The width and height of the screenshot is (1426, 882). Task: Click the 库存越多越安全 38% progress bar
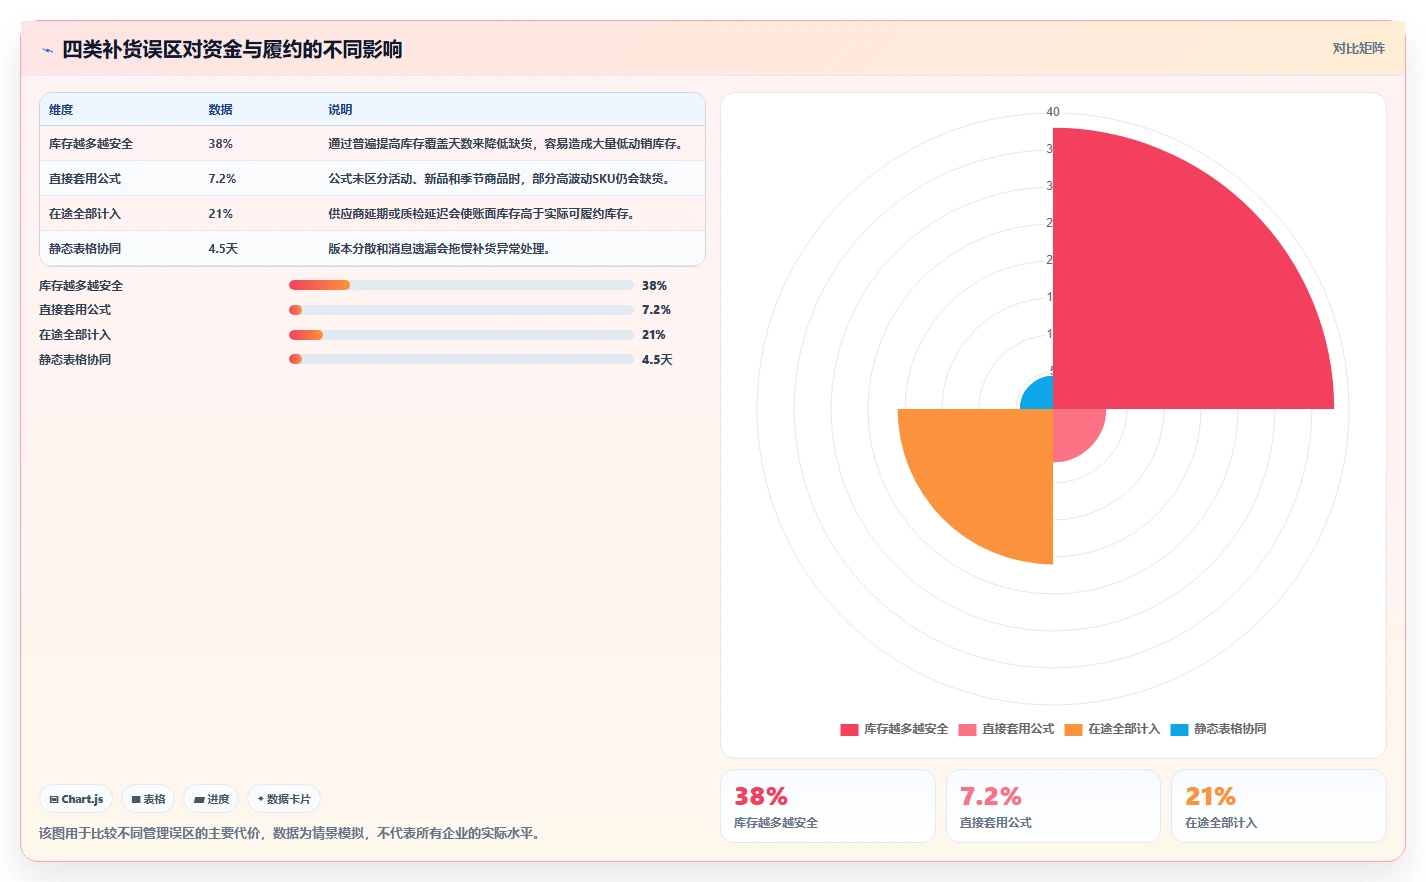pos(461,285)
